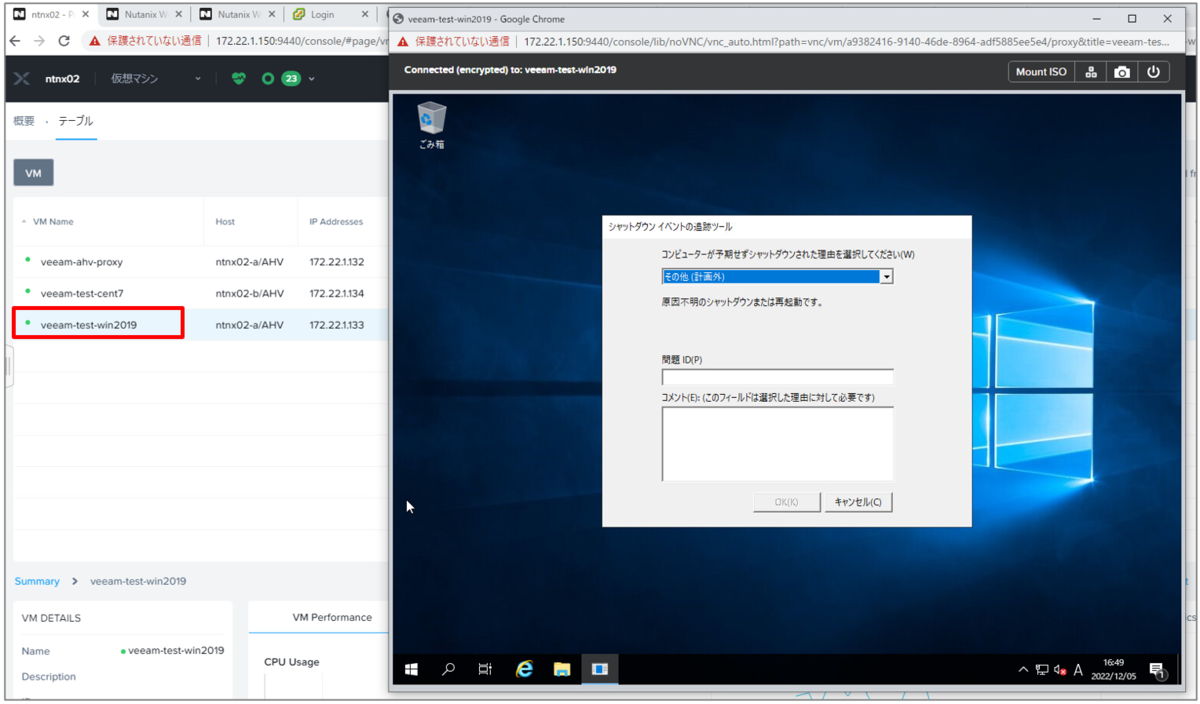Open the shutdown reason dropdown arrow

point(886,277)
